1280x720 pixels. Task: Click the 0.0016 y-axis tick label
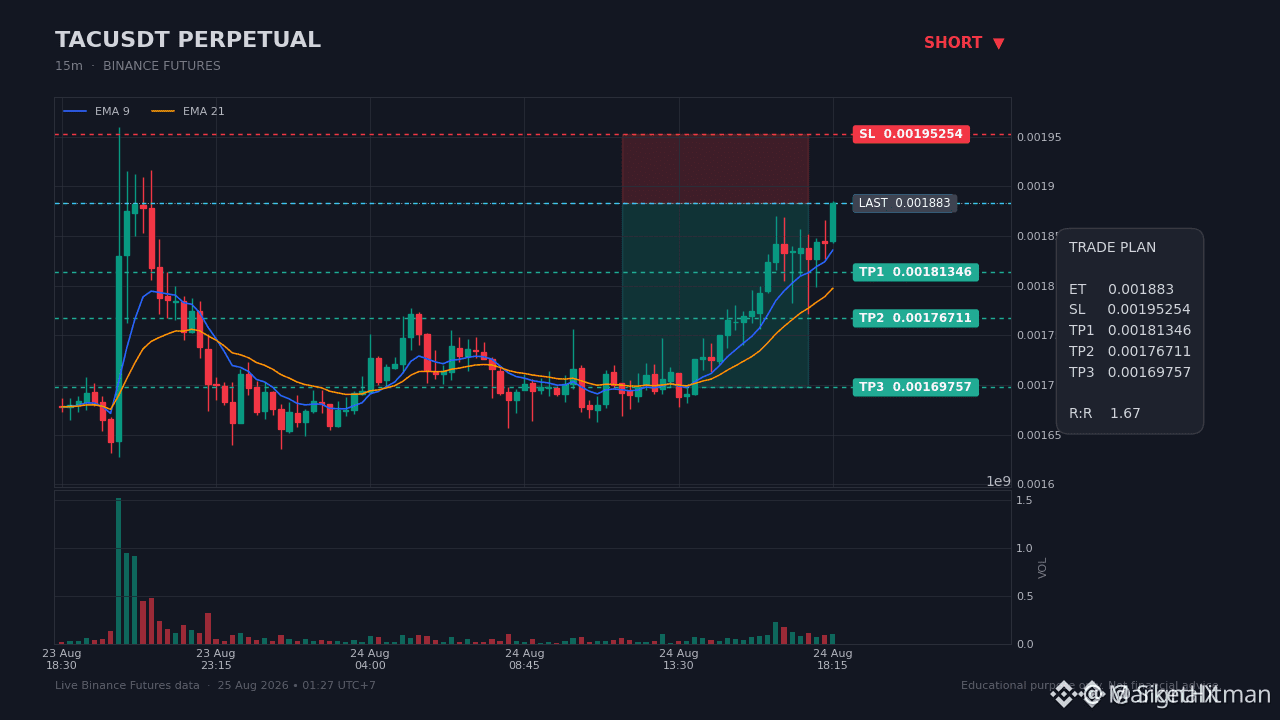(1036, 485)
